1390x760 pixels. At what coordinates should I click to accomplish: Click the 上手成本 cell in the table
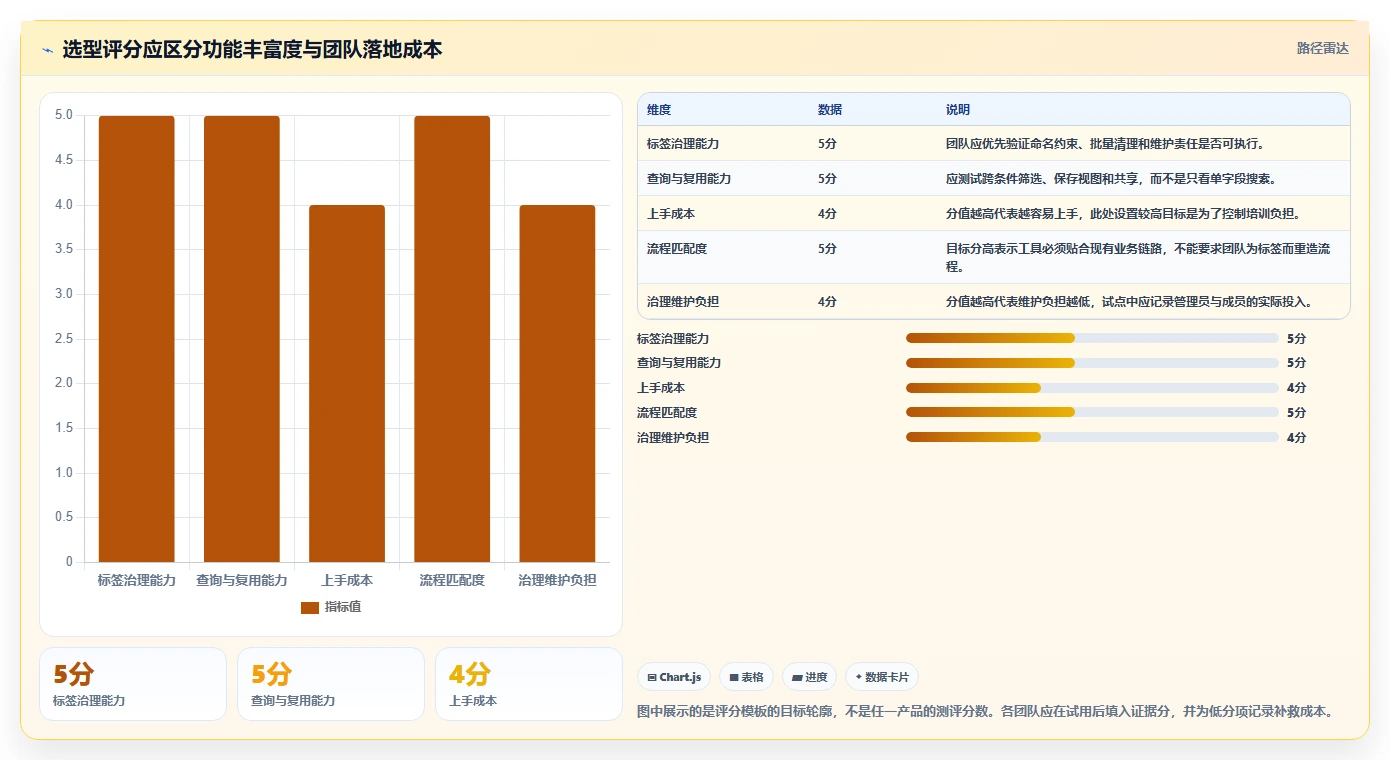coord(671,213)
